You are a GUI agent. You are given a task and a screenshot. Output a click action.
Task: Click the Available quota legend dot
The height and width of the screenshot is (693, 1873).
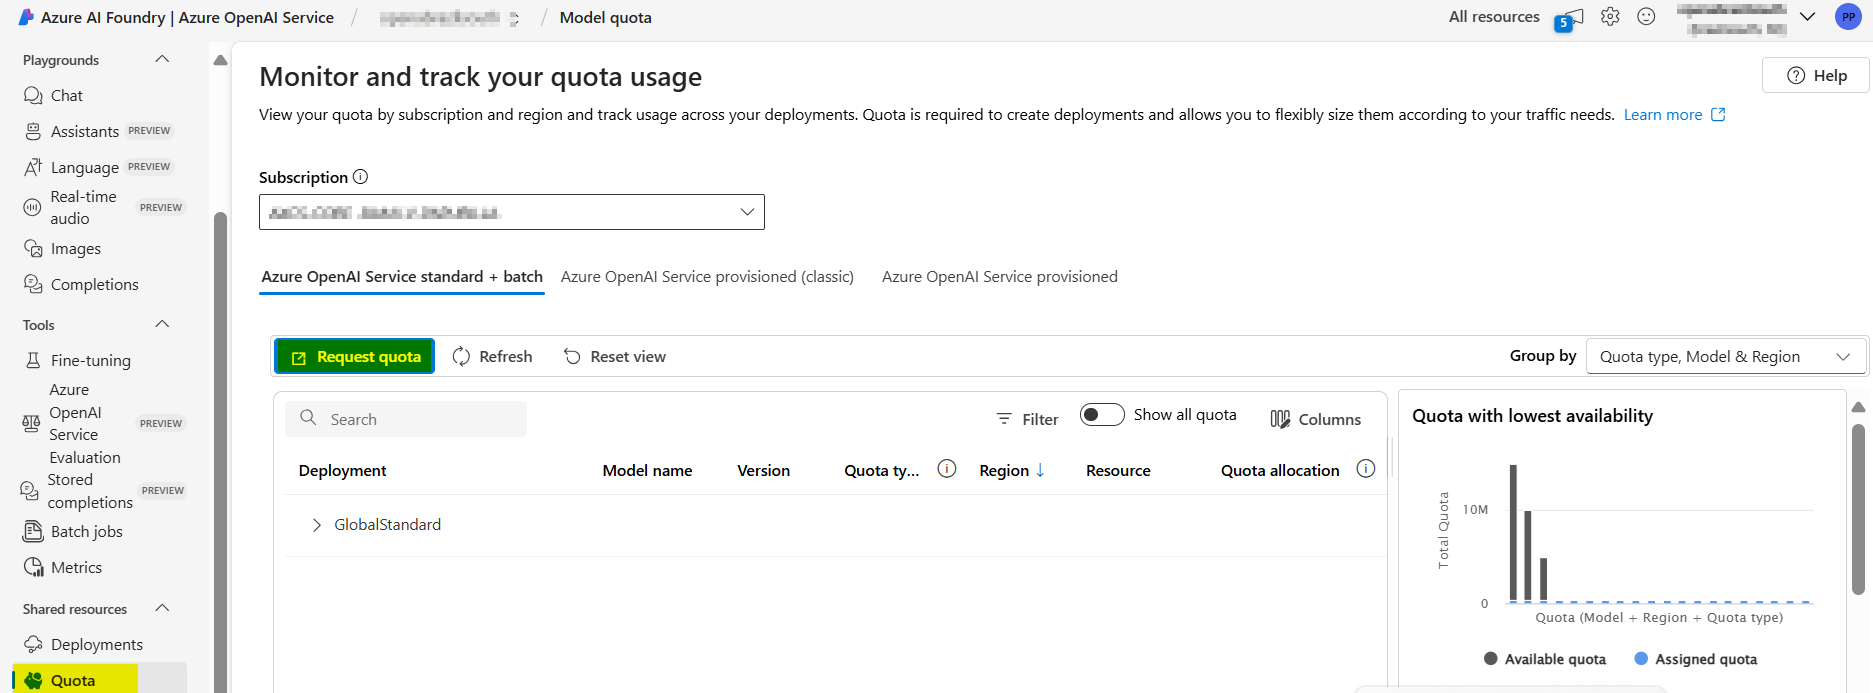pyautogui.click(x=1490, y=658)
